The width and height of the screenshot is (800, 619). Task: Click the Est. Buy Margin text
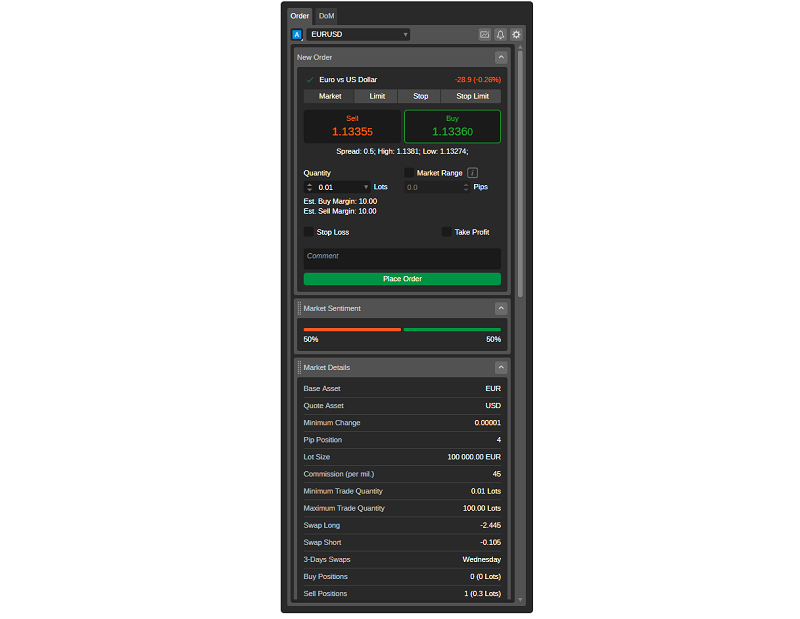click(340, 202)
